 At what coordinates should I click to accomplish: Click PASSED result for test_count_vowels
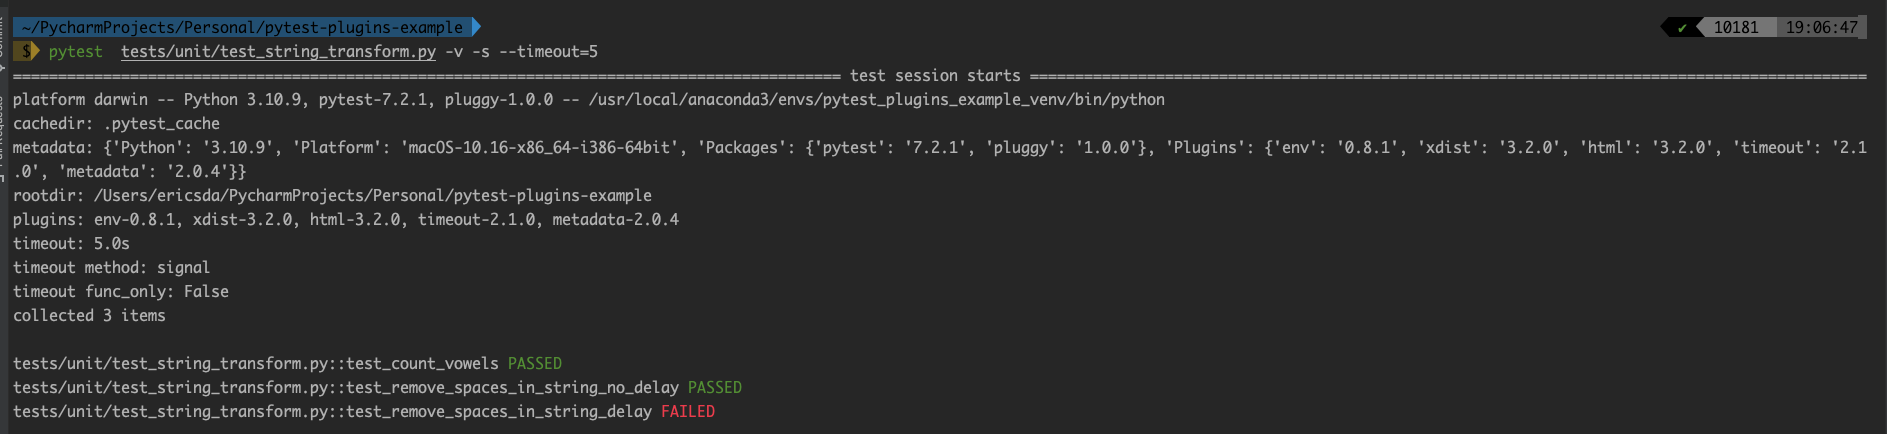[x=535, y=363]
